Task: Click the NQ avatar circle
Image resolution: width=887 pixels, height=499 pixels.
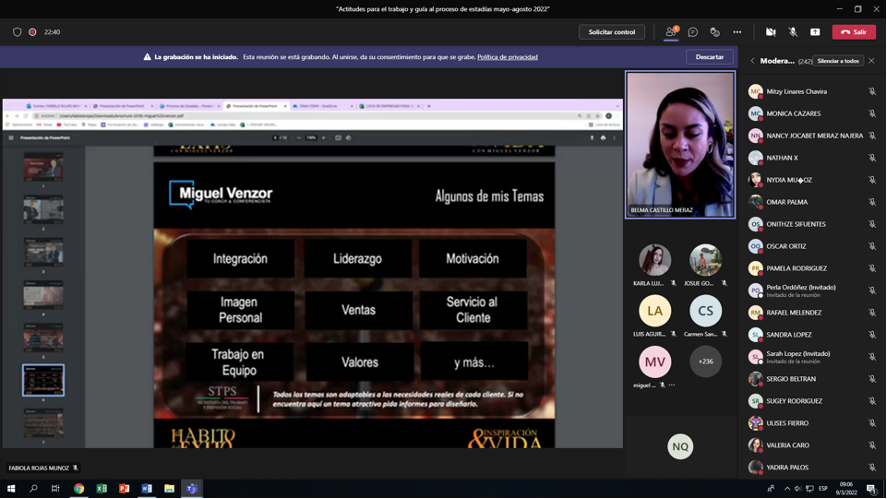Action: pyautogui.click(x=680, y=446)
